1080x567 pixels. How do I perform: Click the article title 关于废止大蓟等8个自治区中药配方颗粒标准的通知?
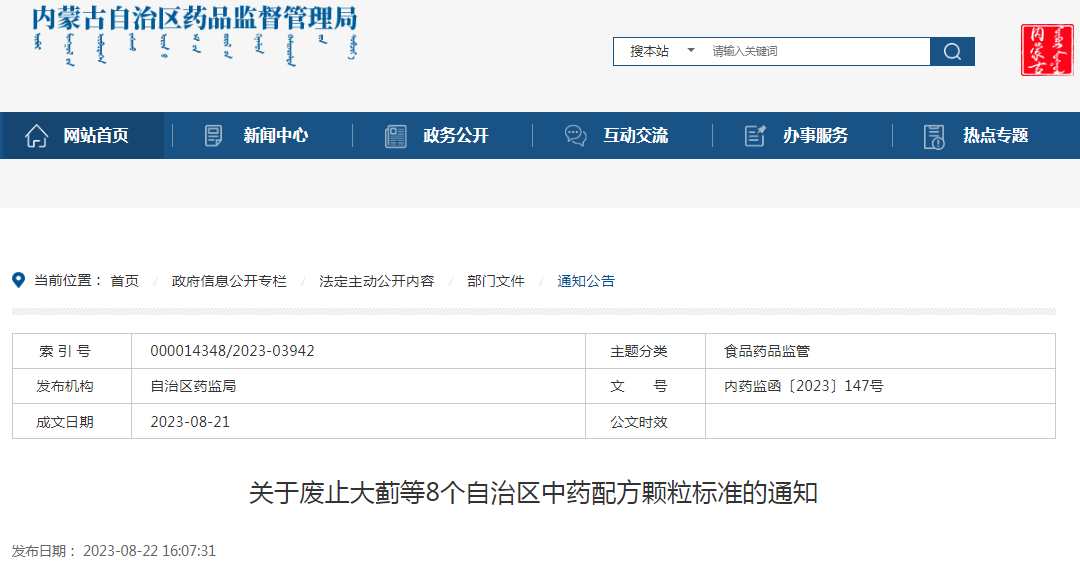tap(533, 493)
